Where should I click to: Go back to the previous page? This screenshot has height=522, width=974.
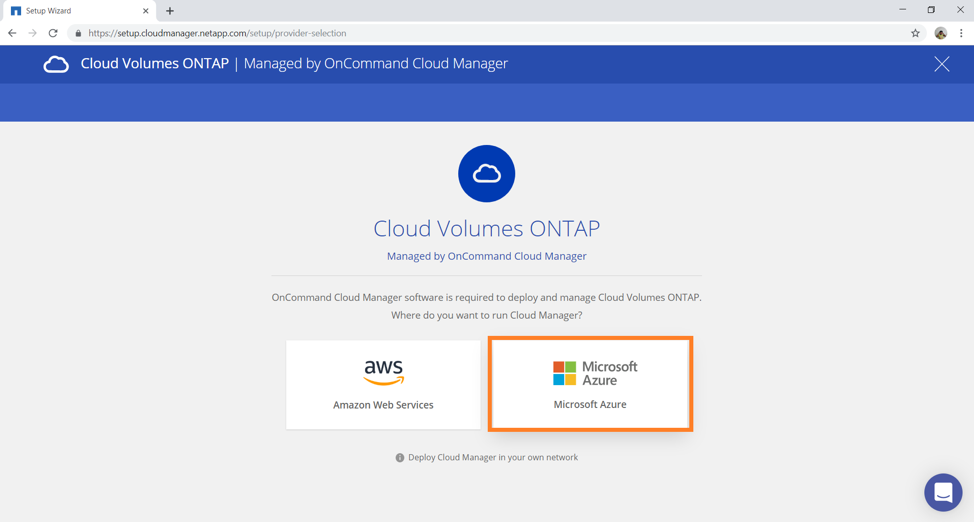12,33
